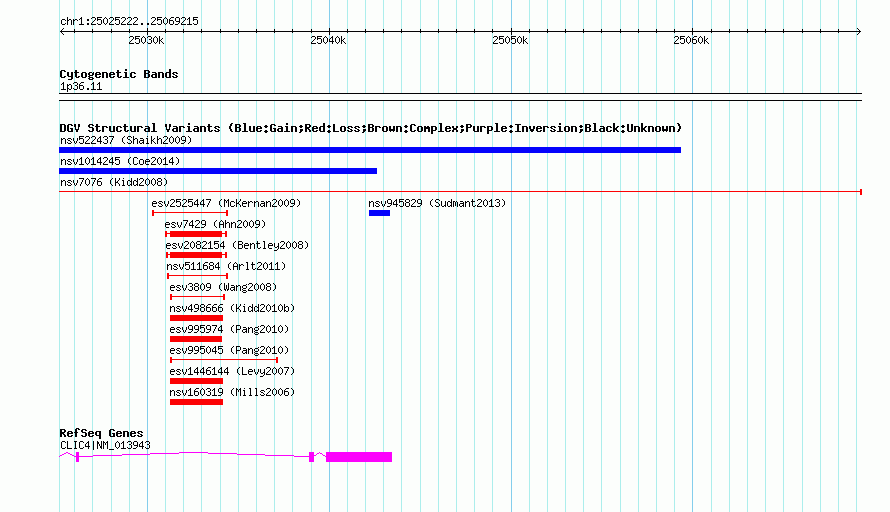Viewport: 890px width, 512px height.
Task: Open esv1446144 (Levy2007) variant label
Action: tap(232, 371)
